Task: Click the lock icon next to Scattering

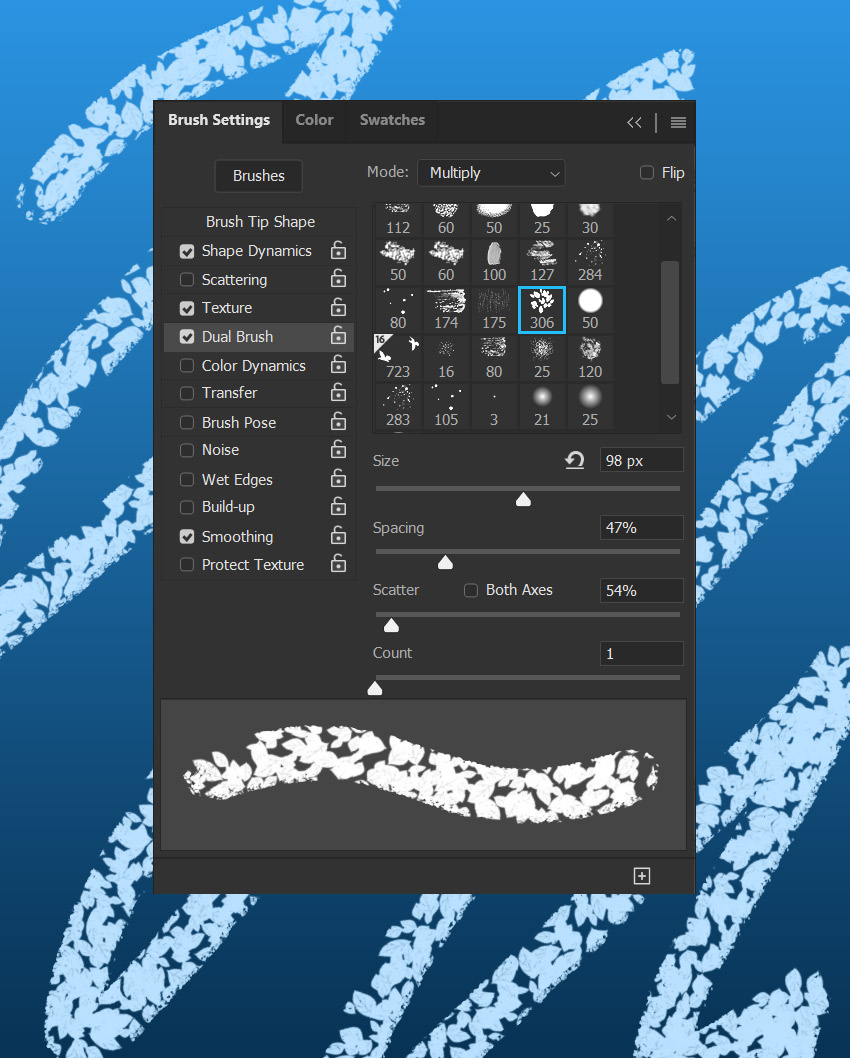Action: (338, 279)
